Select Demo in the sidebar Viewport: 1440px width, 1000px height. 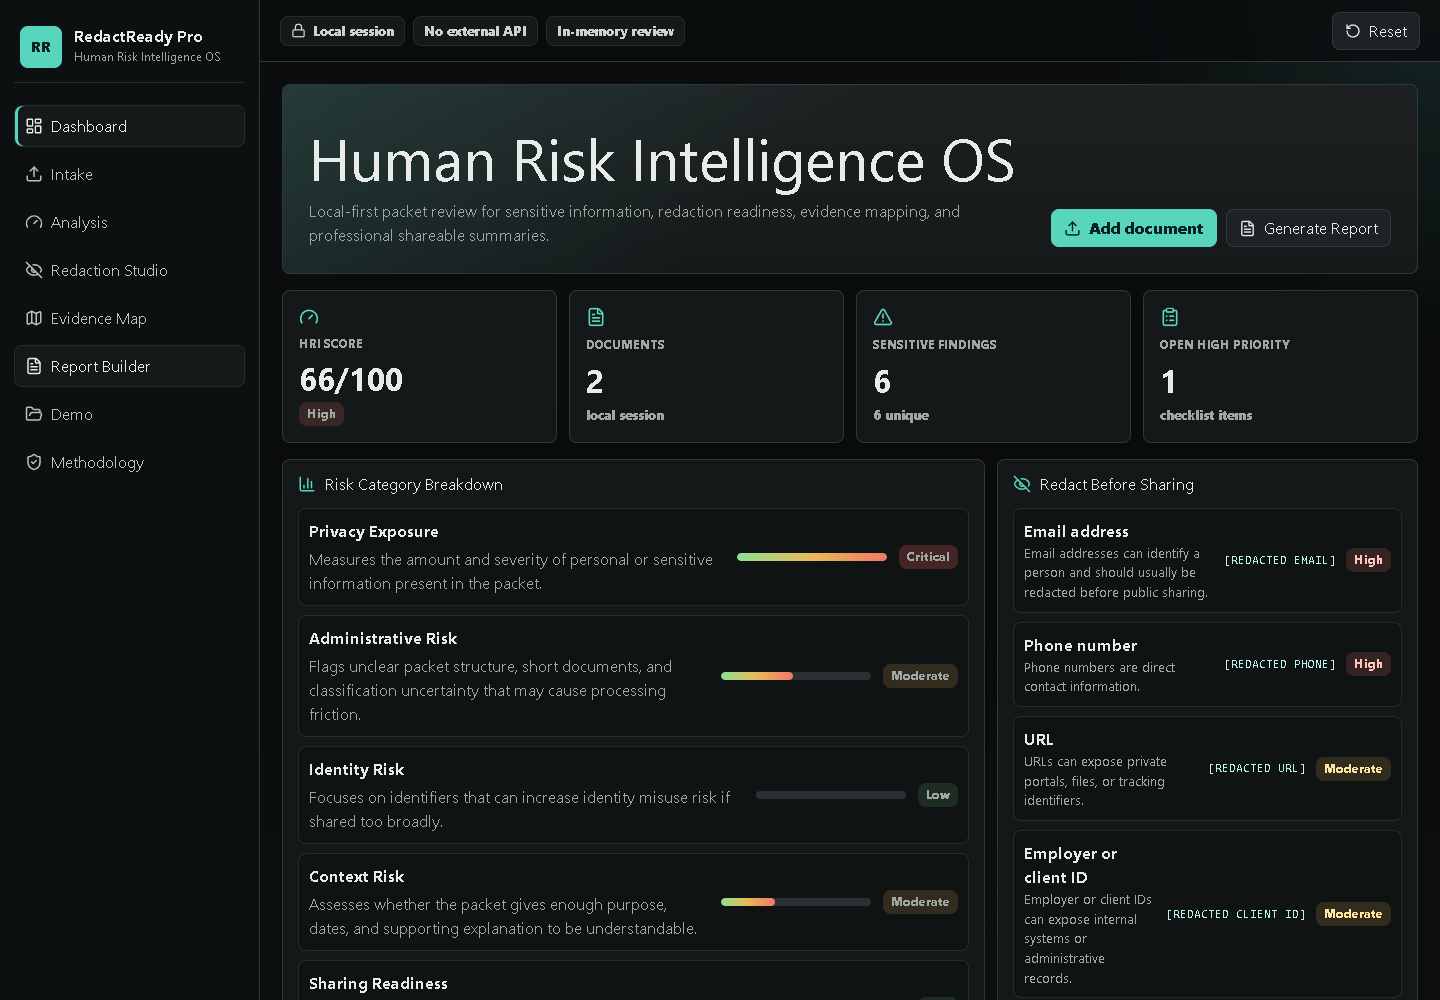coord(130,414)
